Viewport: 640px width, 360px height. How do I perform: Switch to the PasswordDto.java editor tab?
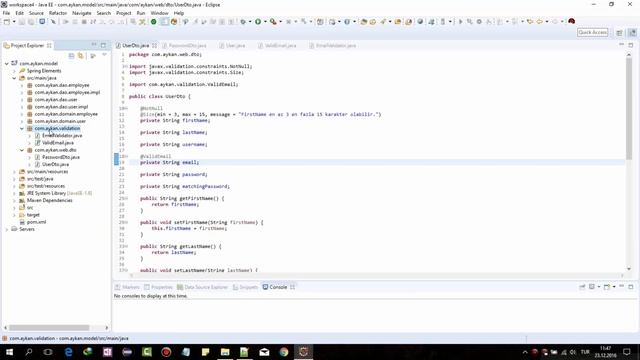pyautogui.click(x=184, y=45)
